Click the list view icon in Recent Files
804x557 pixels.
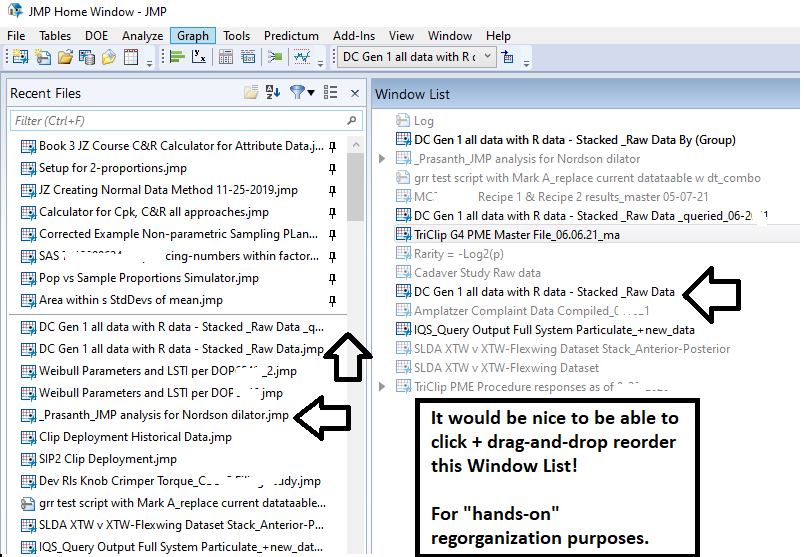point(330,92)
